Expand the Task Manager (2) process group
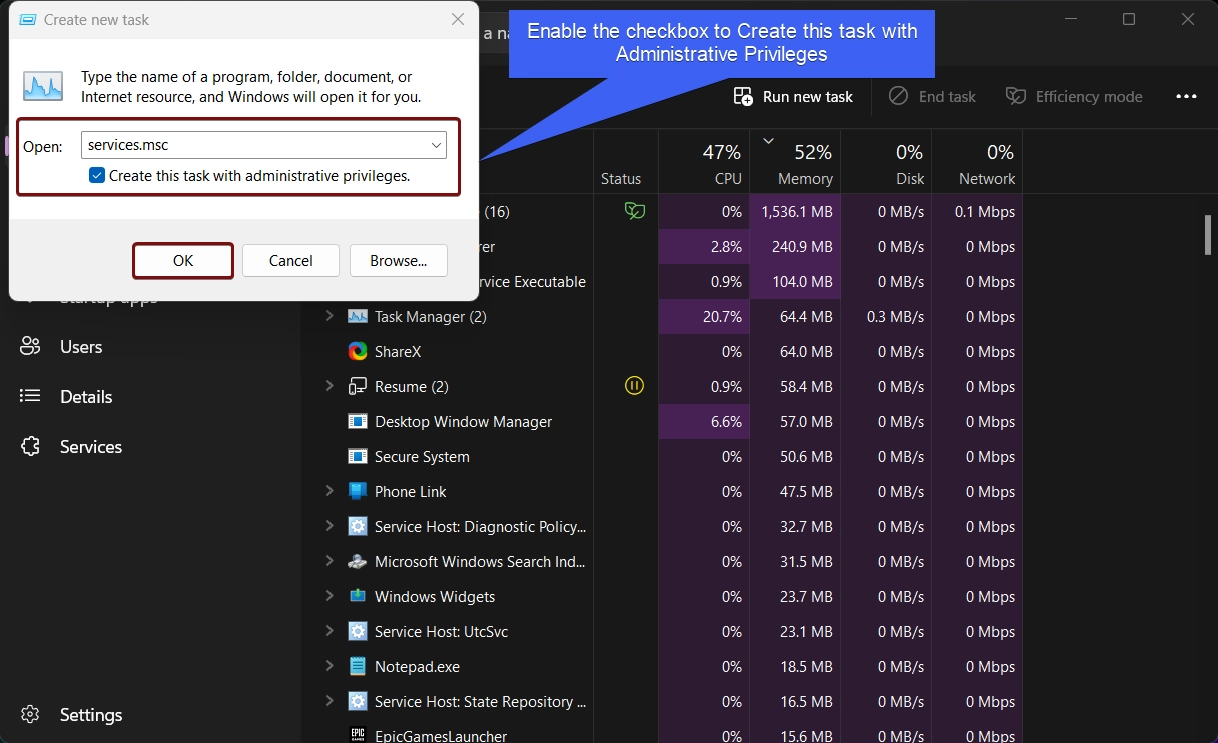Image resolution: width=1218 pixels, height=743 pixels. (329, 316)
